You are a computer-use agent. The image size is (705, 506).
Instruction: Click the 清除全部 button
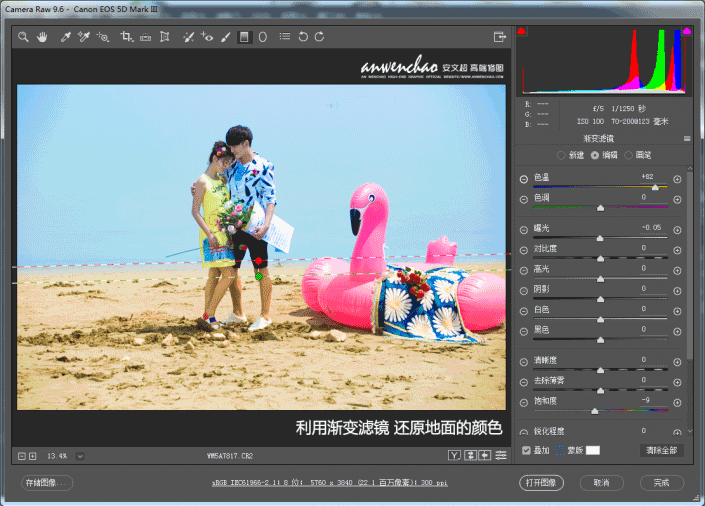[x=661, y=450]
